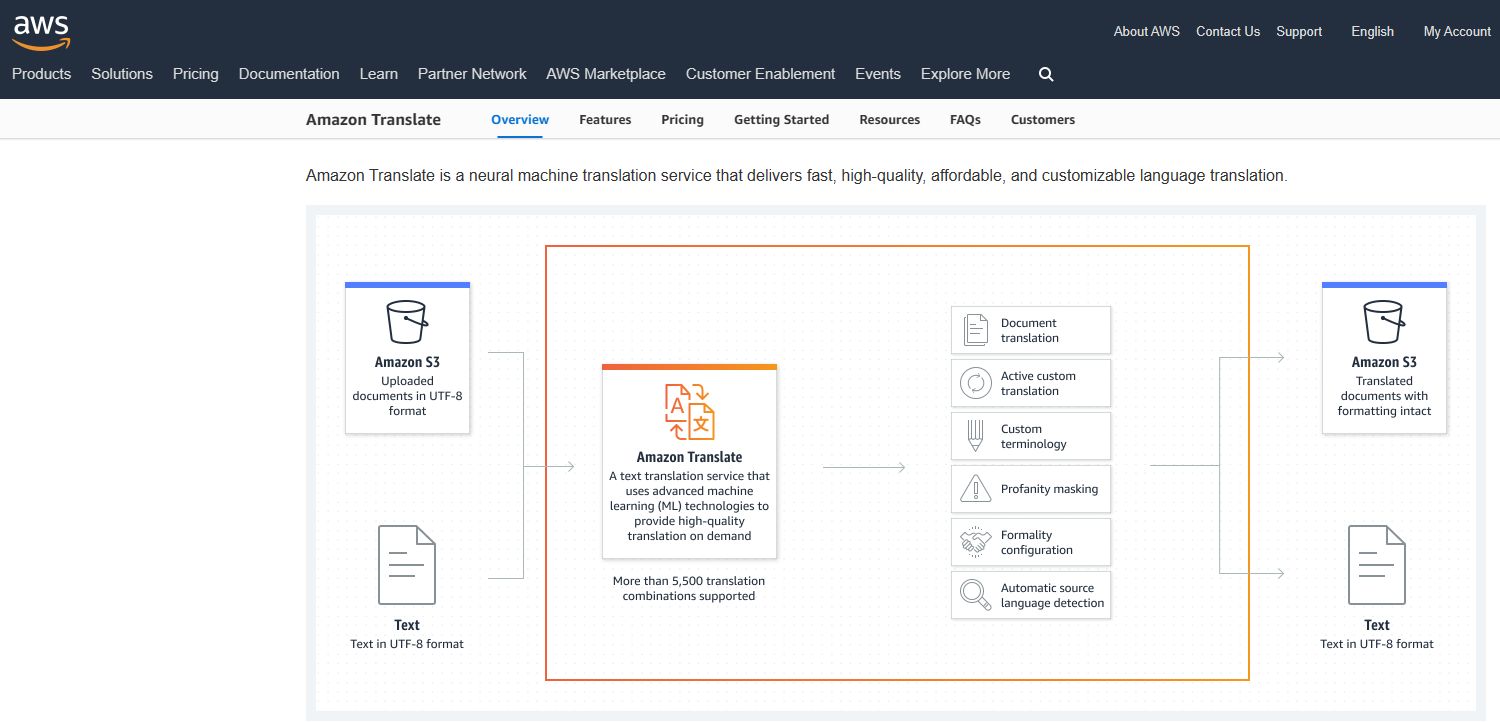Click the output Text document icon
This screenshot has width=1500, height=722.
pos(1377,565)
